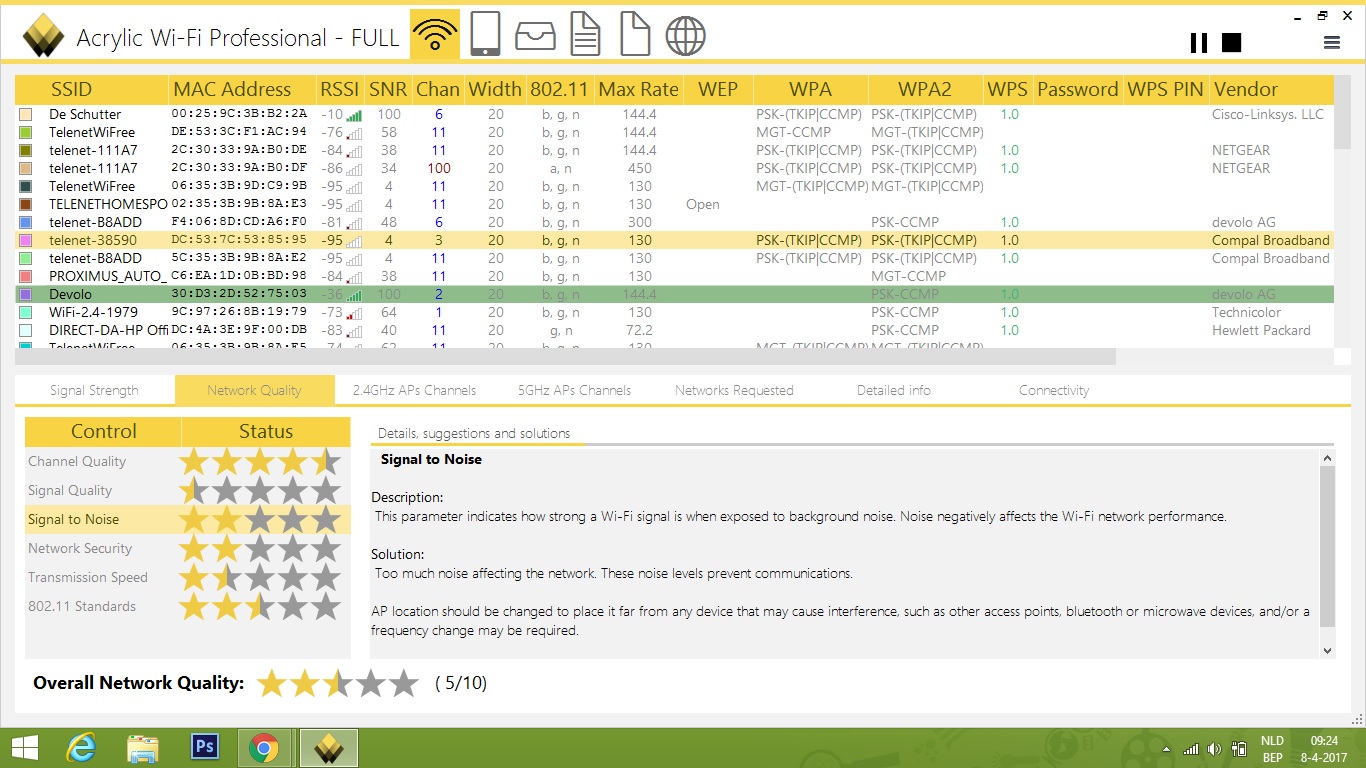Toggle the Devolo network color checkbox
This screenshot has width=1366, height=768.
point(26,295)
